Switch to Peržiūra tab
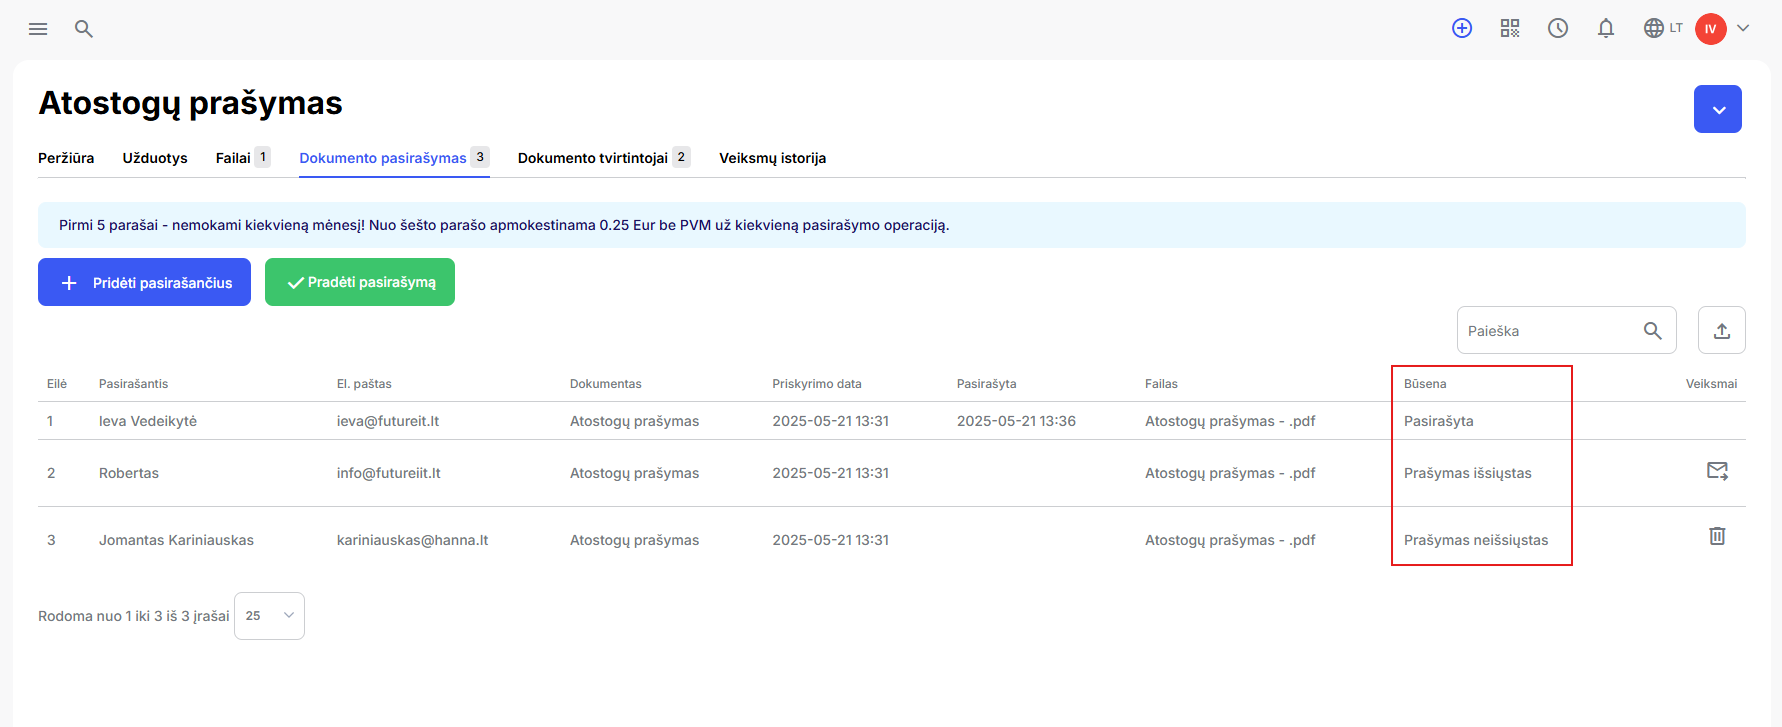The width and height of the screenshot is (1782, 727). (66, 158)
